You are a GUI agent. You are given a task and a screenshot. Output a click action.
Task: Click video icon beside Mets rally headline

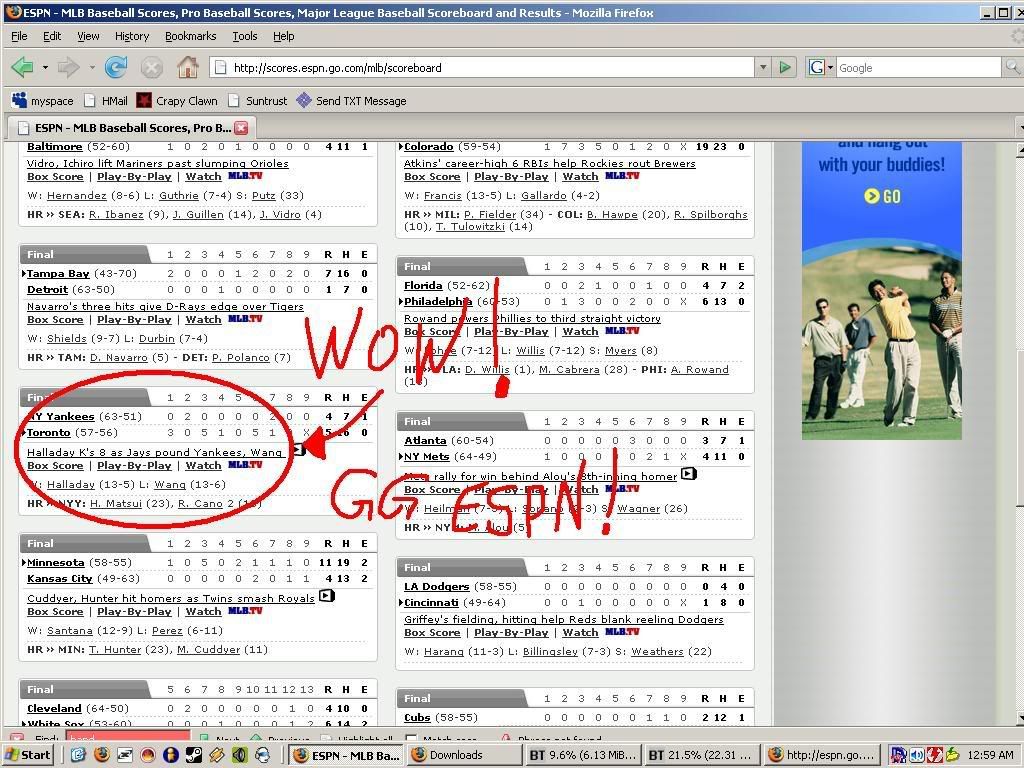[x=689, y=474]
